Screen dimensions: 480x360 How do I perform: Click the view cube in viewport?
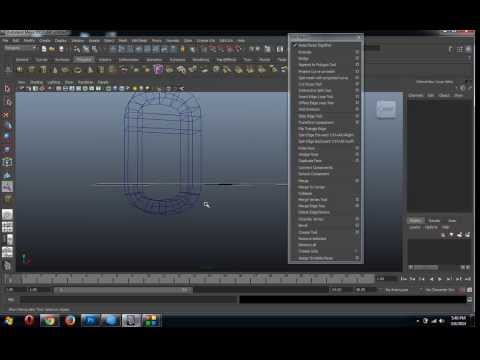[x=386, y=109]
